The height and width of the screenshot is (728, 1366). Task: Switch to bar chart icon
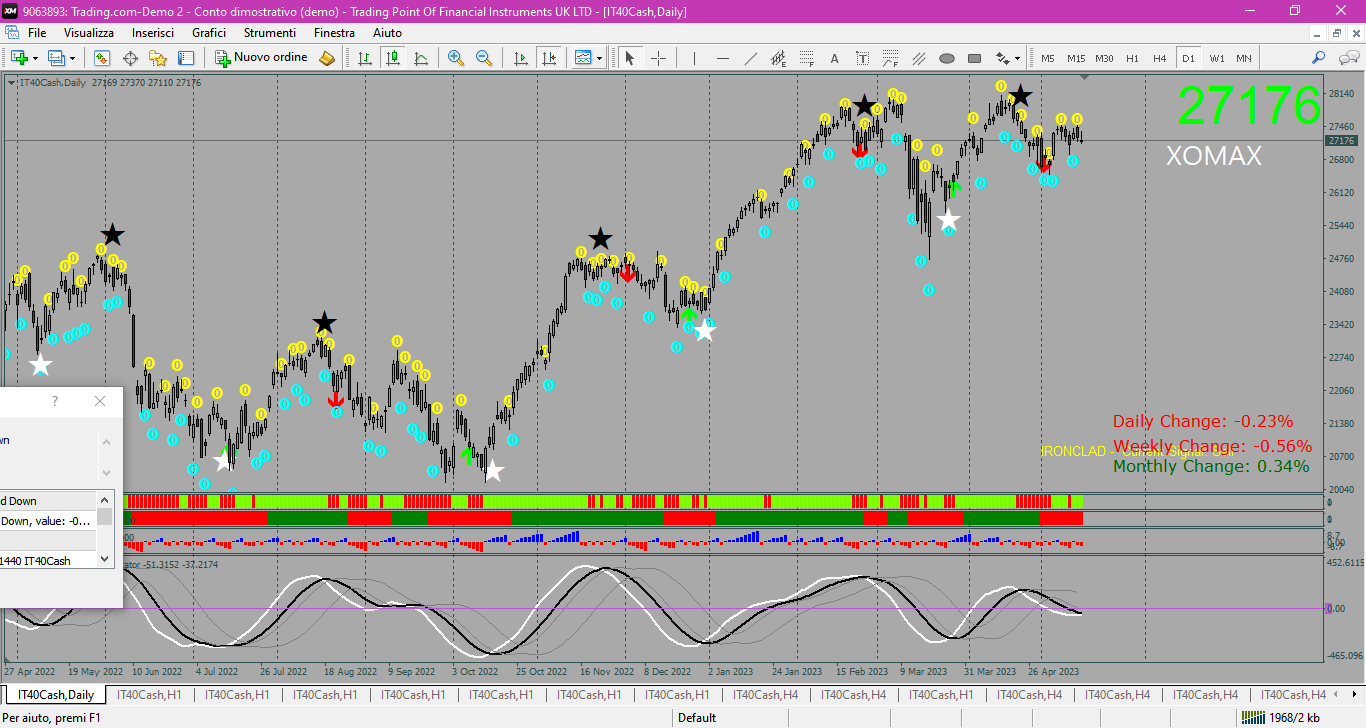365,58
